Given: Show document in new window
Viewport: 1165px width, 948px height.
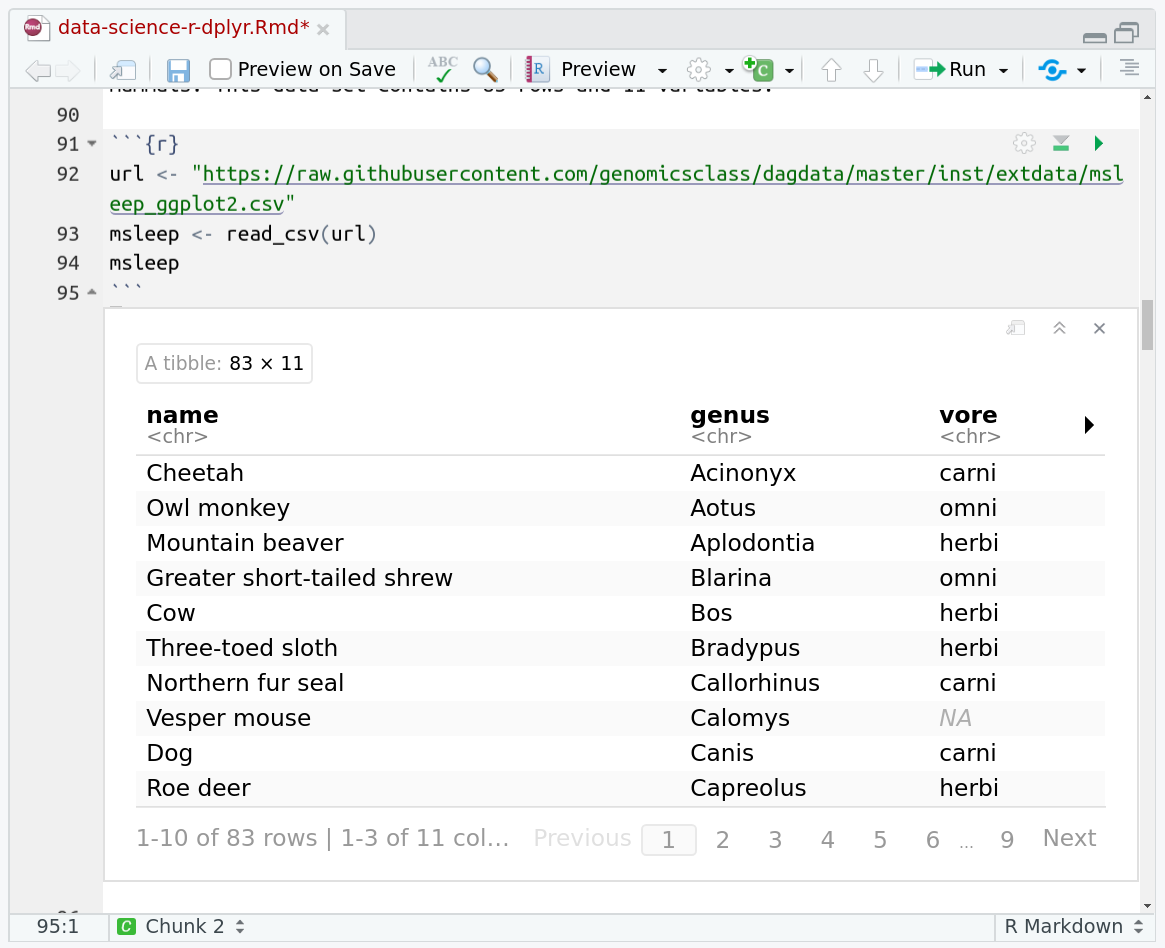Looking at the screenshot, I should [x=123, y=71].
